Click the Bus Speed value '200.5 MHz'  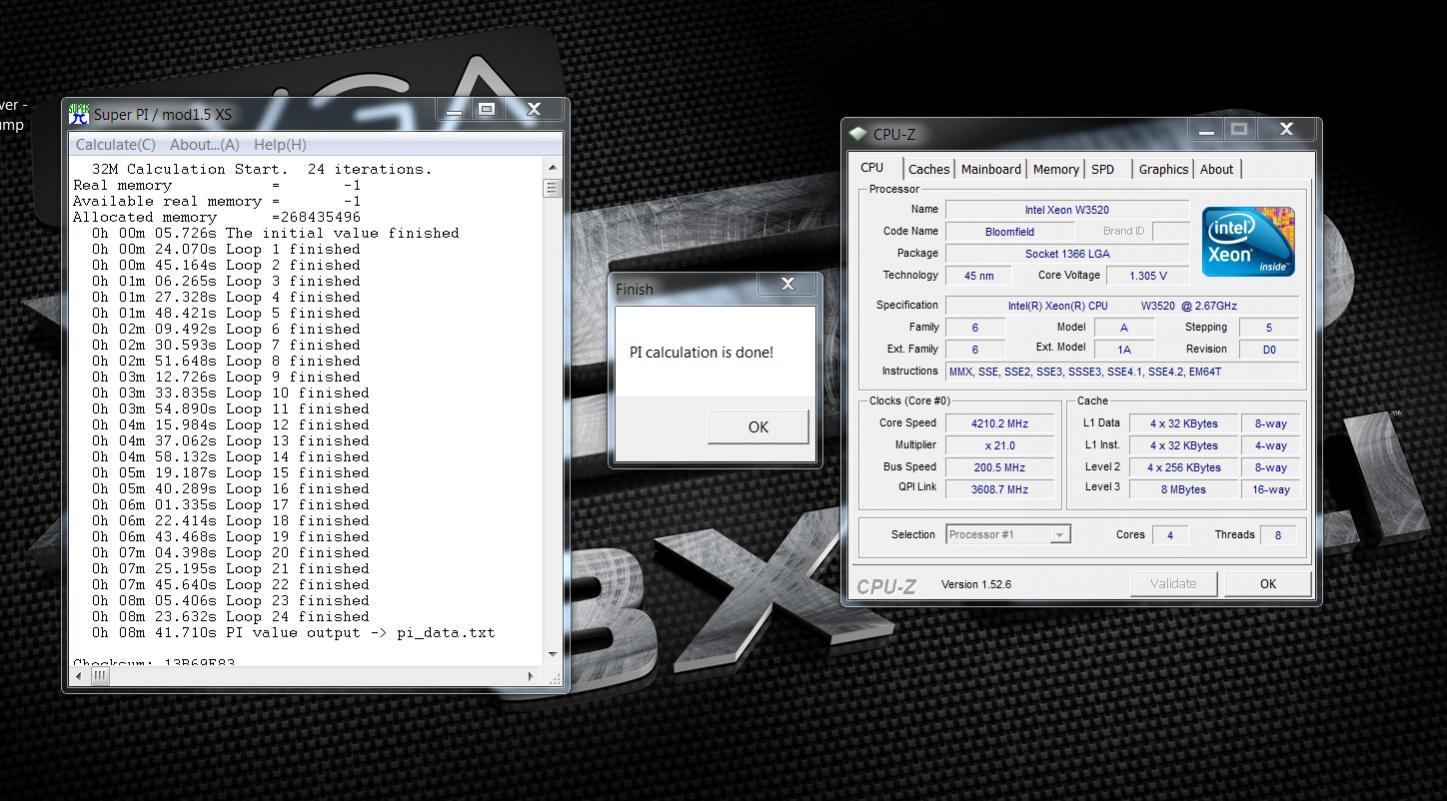click(x=1000, y=467)
